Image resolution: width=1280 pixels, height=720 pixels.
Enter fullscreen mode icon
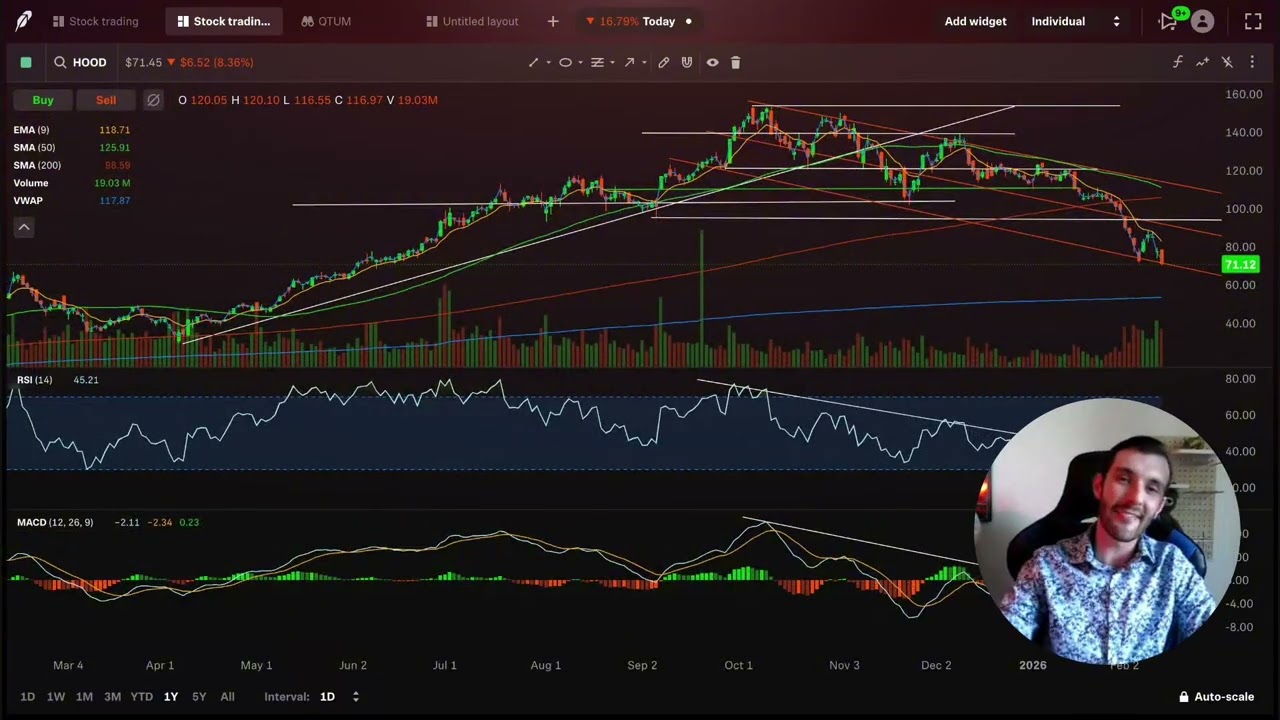(1253, 21)
